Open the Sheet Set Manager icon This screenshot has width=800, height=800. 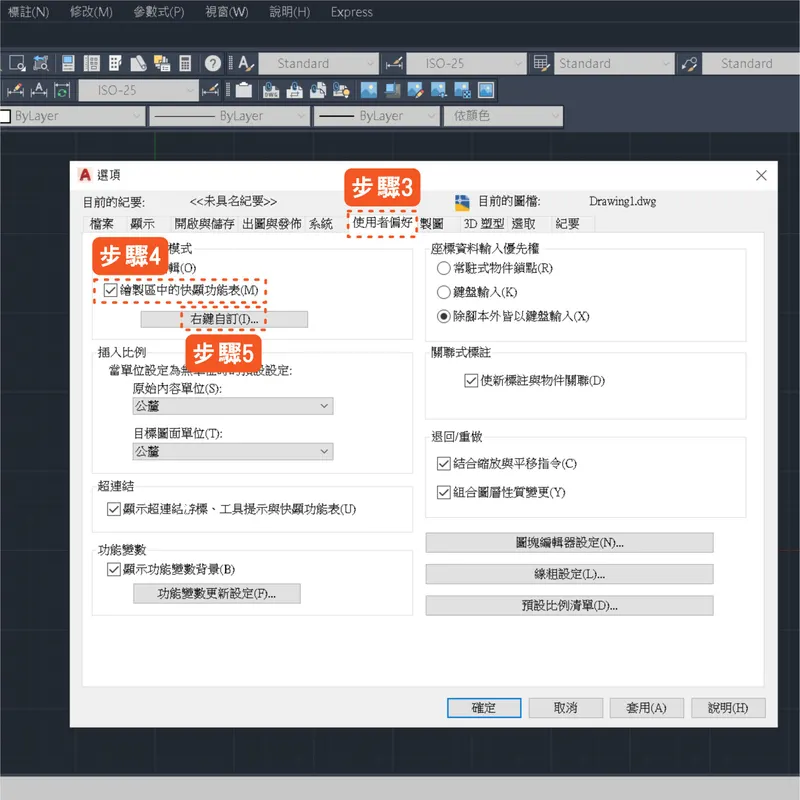[x=138, y=63]
